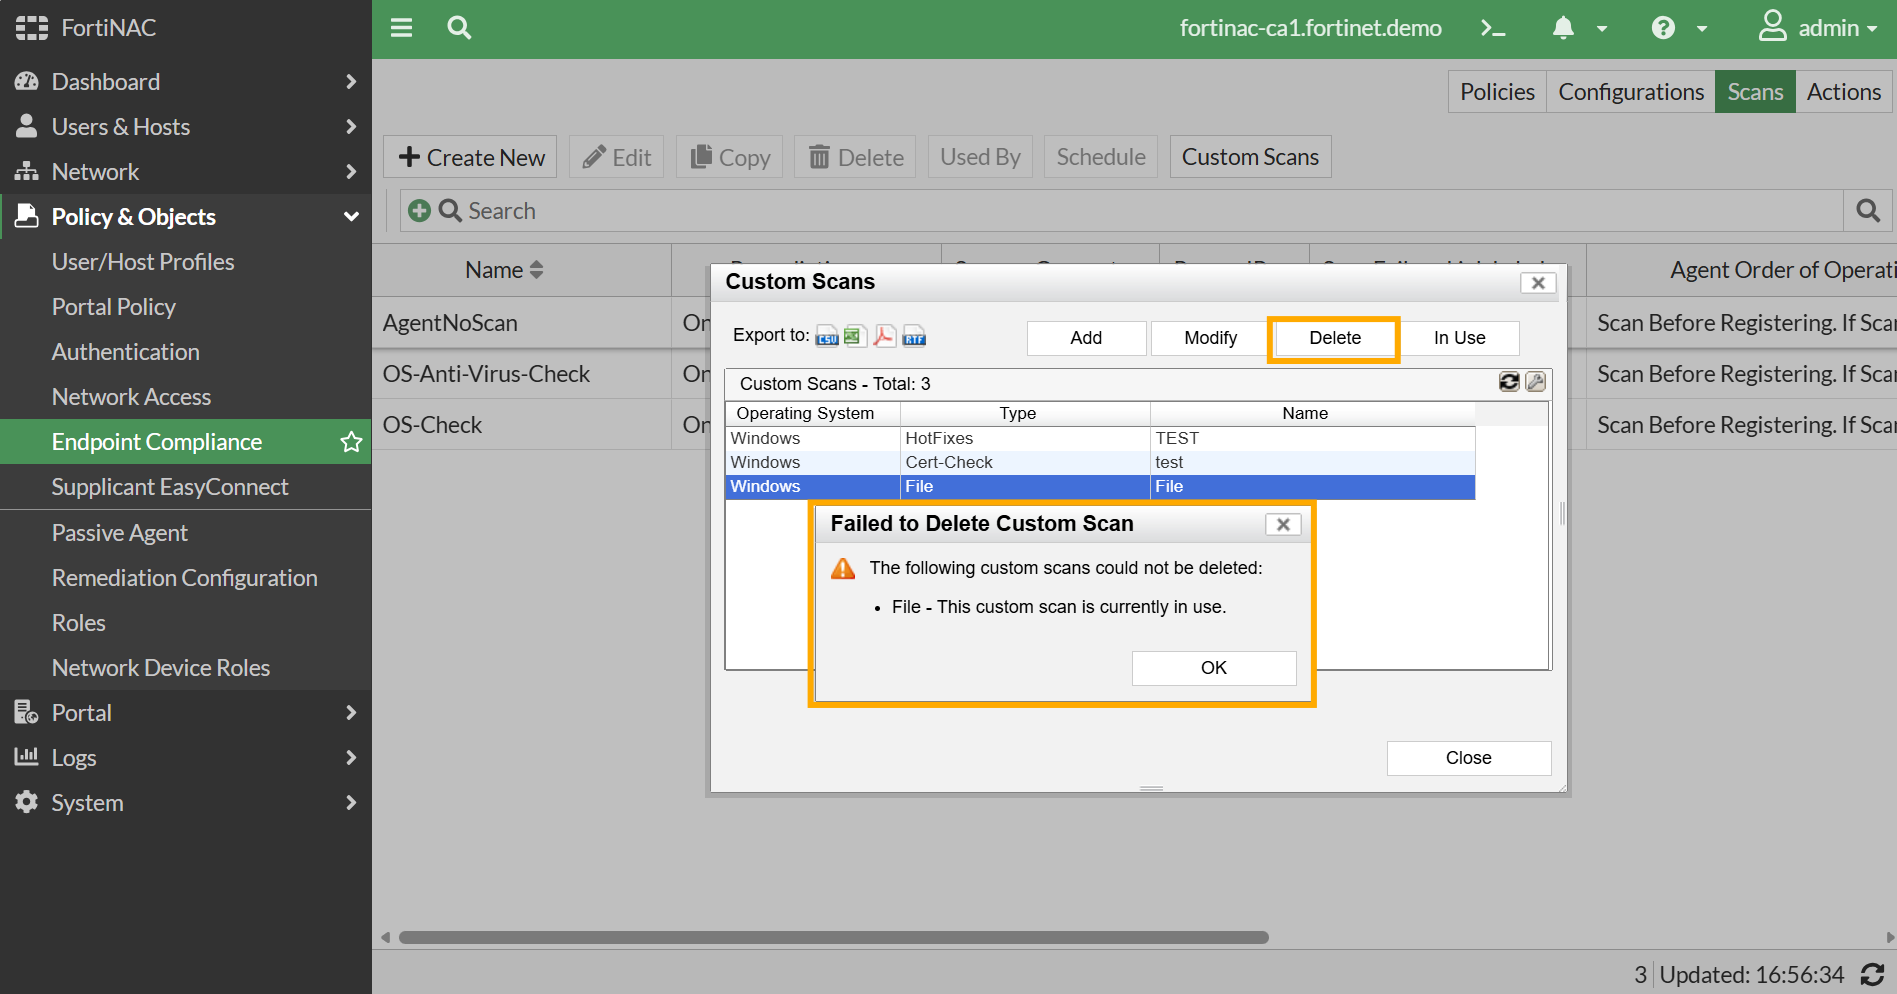Expand the System menu
Viewport: 1897px width, 994px height.
[x=186, y=803]
